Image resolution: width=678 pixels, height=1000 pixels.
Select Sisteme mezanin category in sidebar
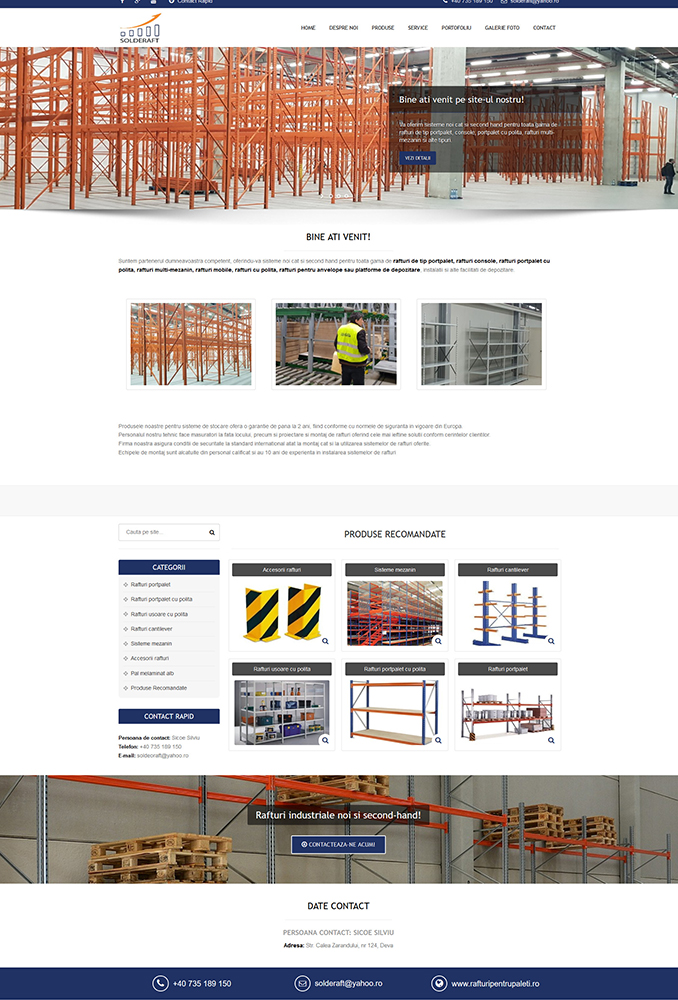click(151, 644)
